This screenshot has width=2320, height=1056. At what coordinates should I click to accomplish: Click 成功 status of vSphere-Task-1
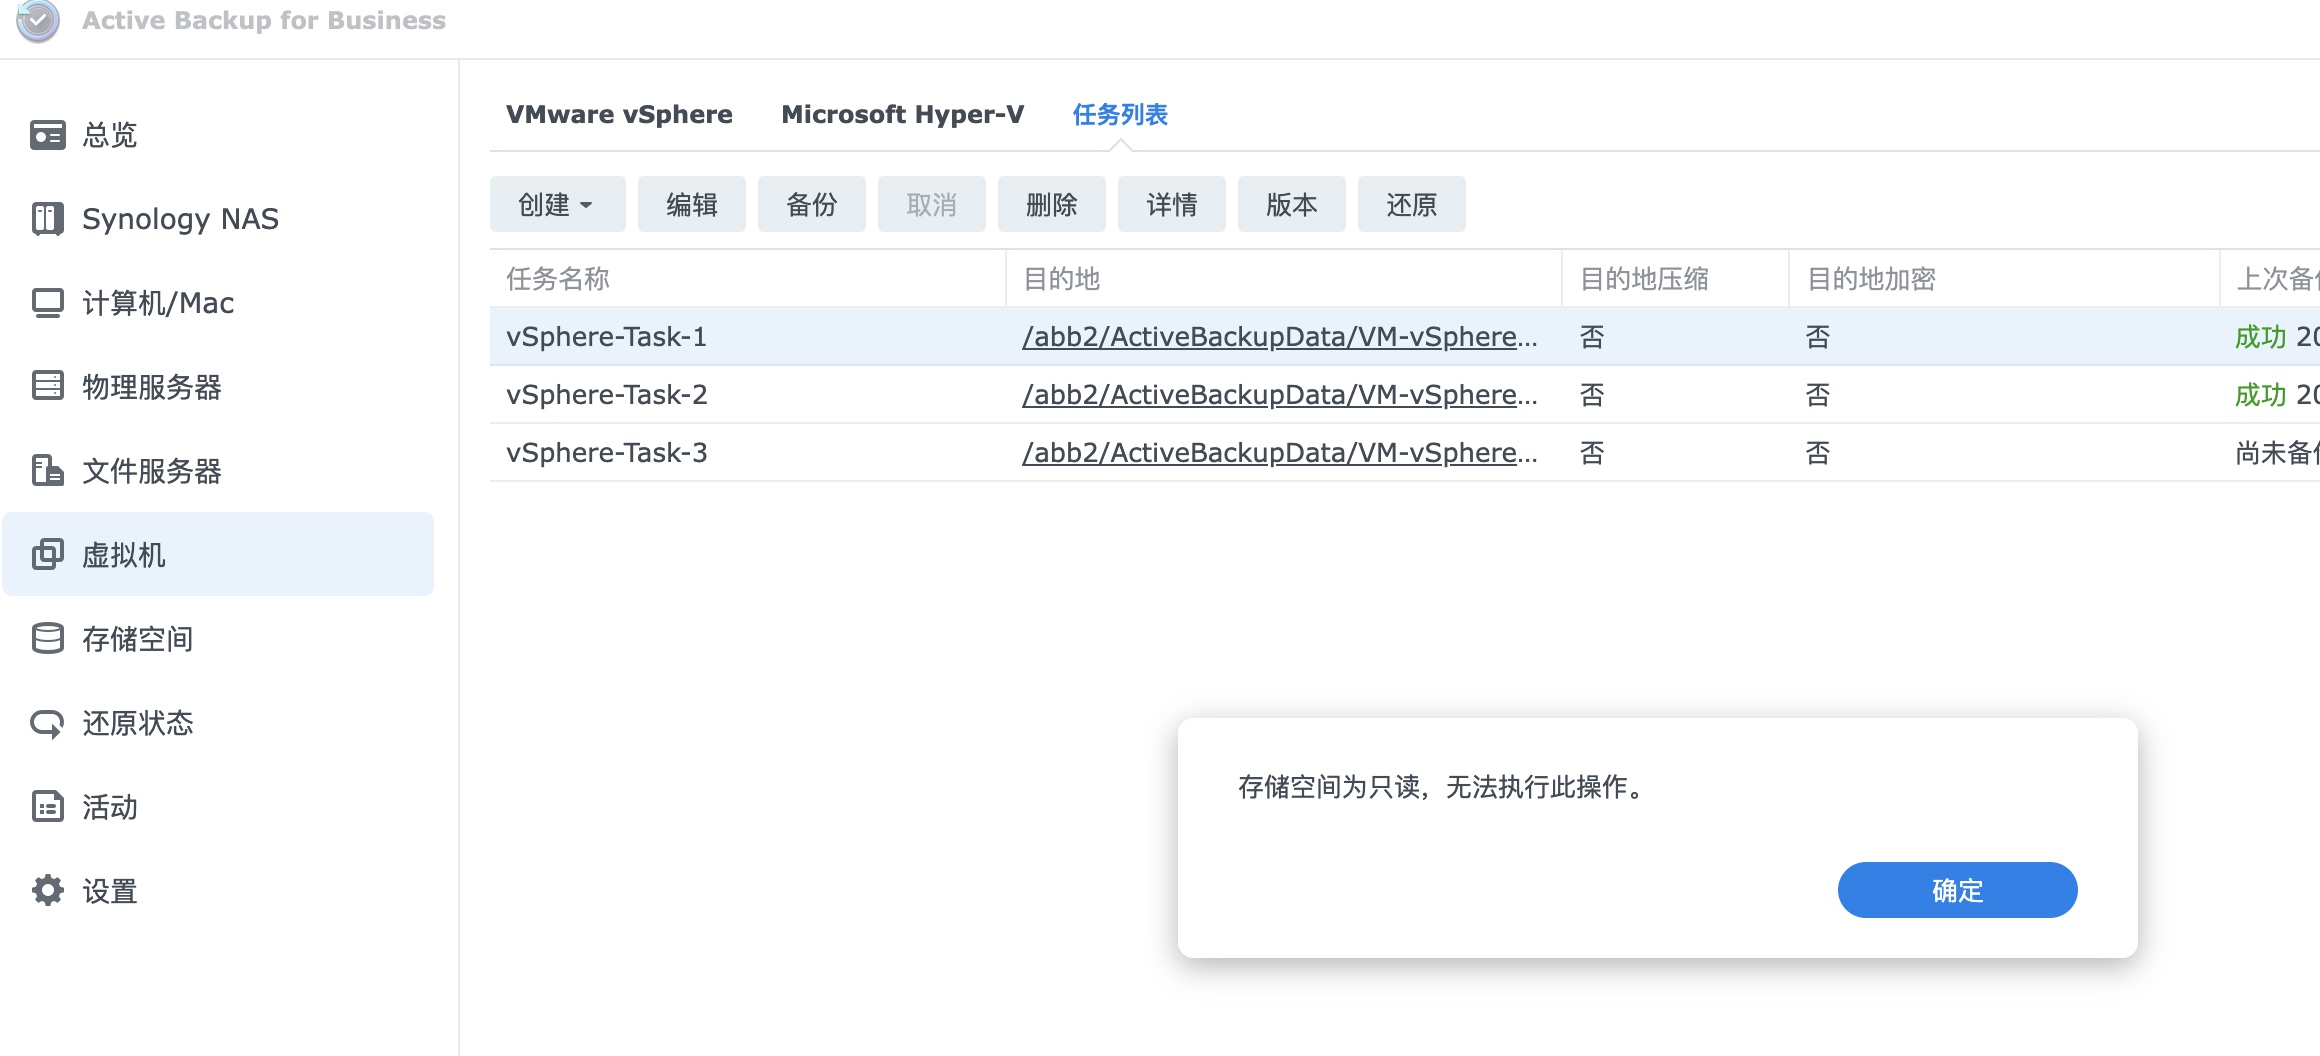coord(2260,337)
